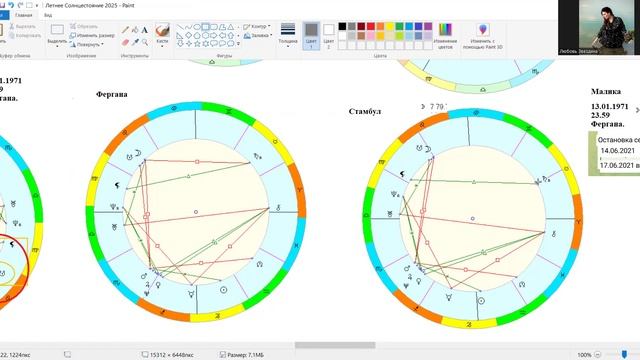The height and width of the screenshot is (360, 640).
Task: Click Изменить размер resize button
Action: click(92, 36)
